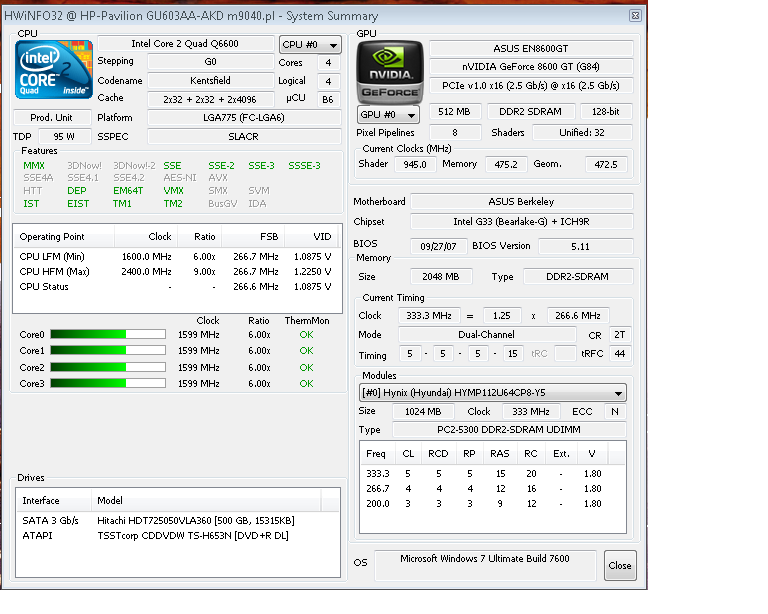Click the Prod. Unit button

[51, 118]
